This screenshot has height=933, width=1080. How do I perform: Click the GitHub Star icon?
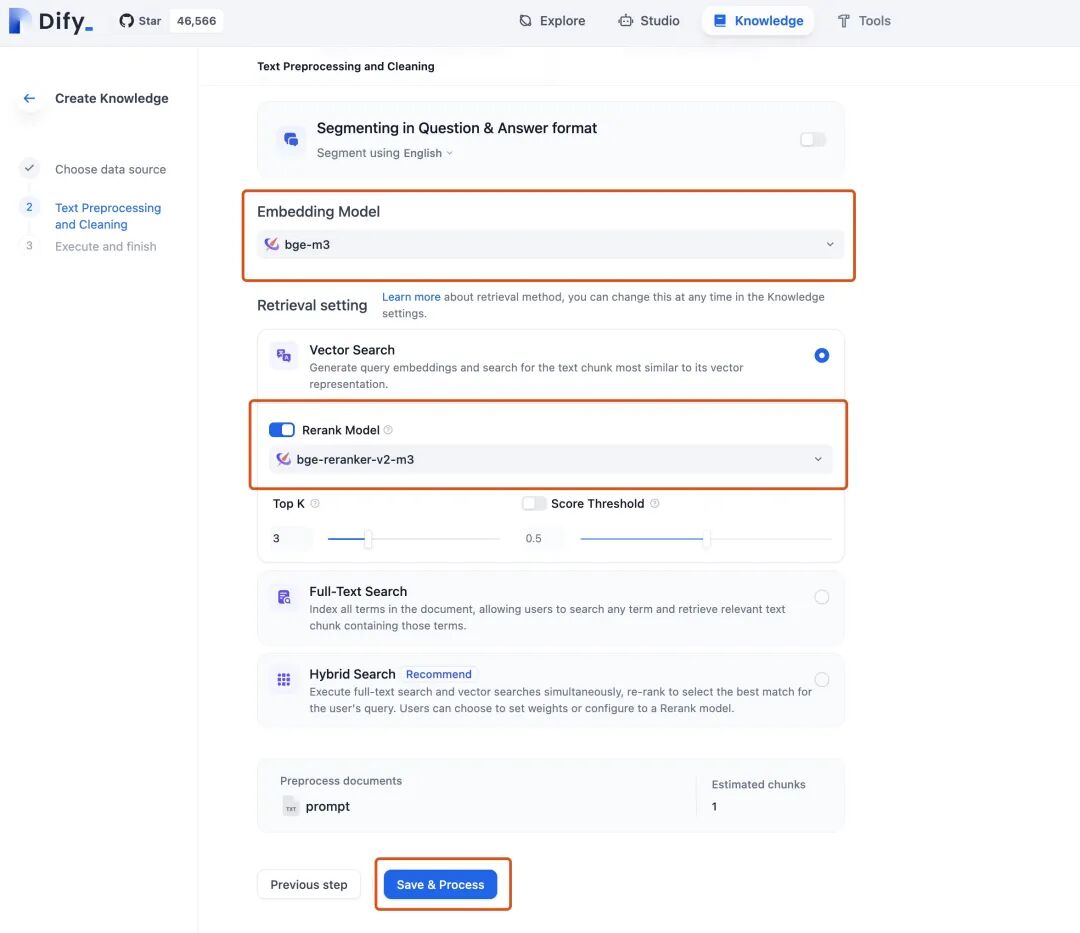(x=126, y=21)
